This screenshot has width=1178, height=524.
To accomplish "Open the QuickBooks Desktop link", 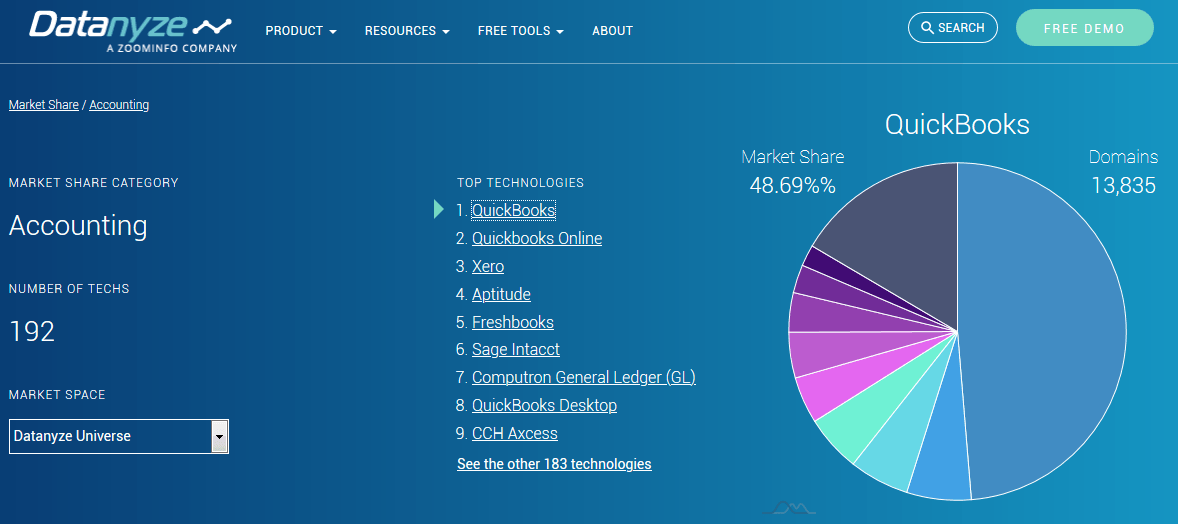I will (x=544, y=405).
